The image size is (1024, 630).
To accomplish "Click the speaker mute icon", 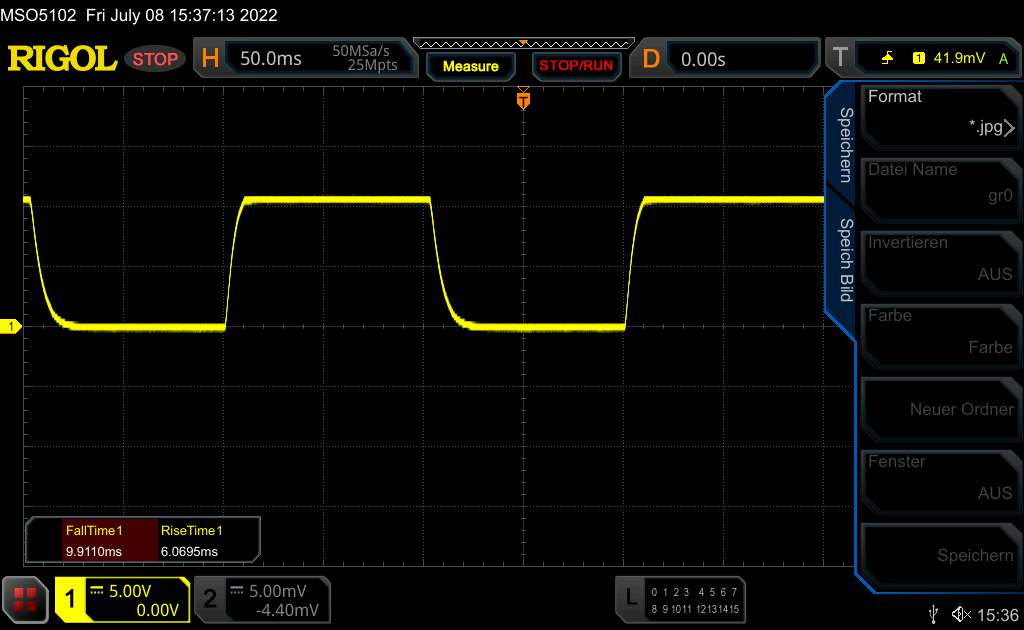I will [x=961, y=614].
